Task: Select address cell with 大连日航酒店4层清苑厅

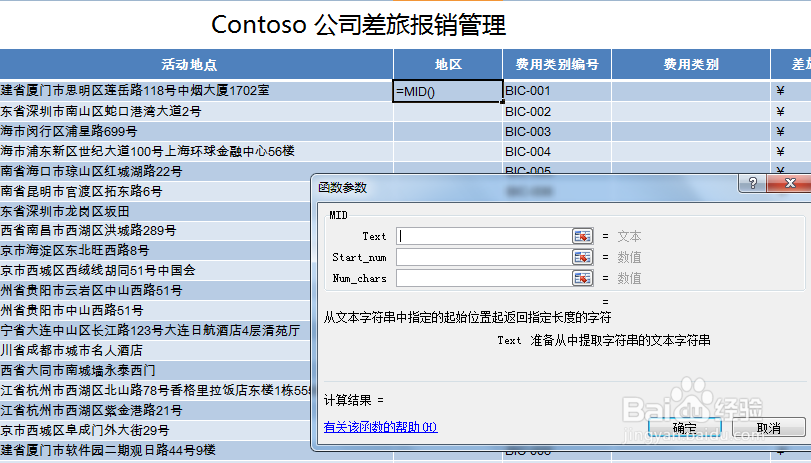Action: pos(155,331)
